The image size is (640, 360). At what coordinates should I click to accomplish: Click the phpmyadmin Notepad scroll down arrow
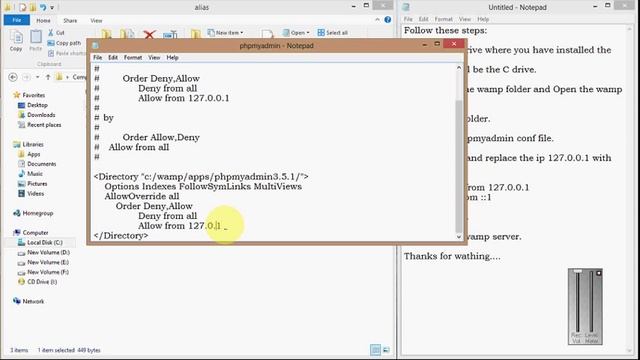(459, 237)
